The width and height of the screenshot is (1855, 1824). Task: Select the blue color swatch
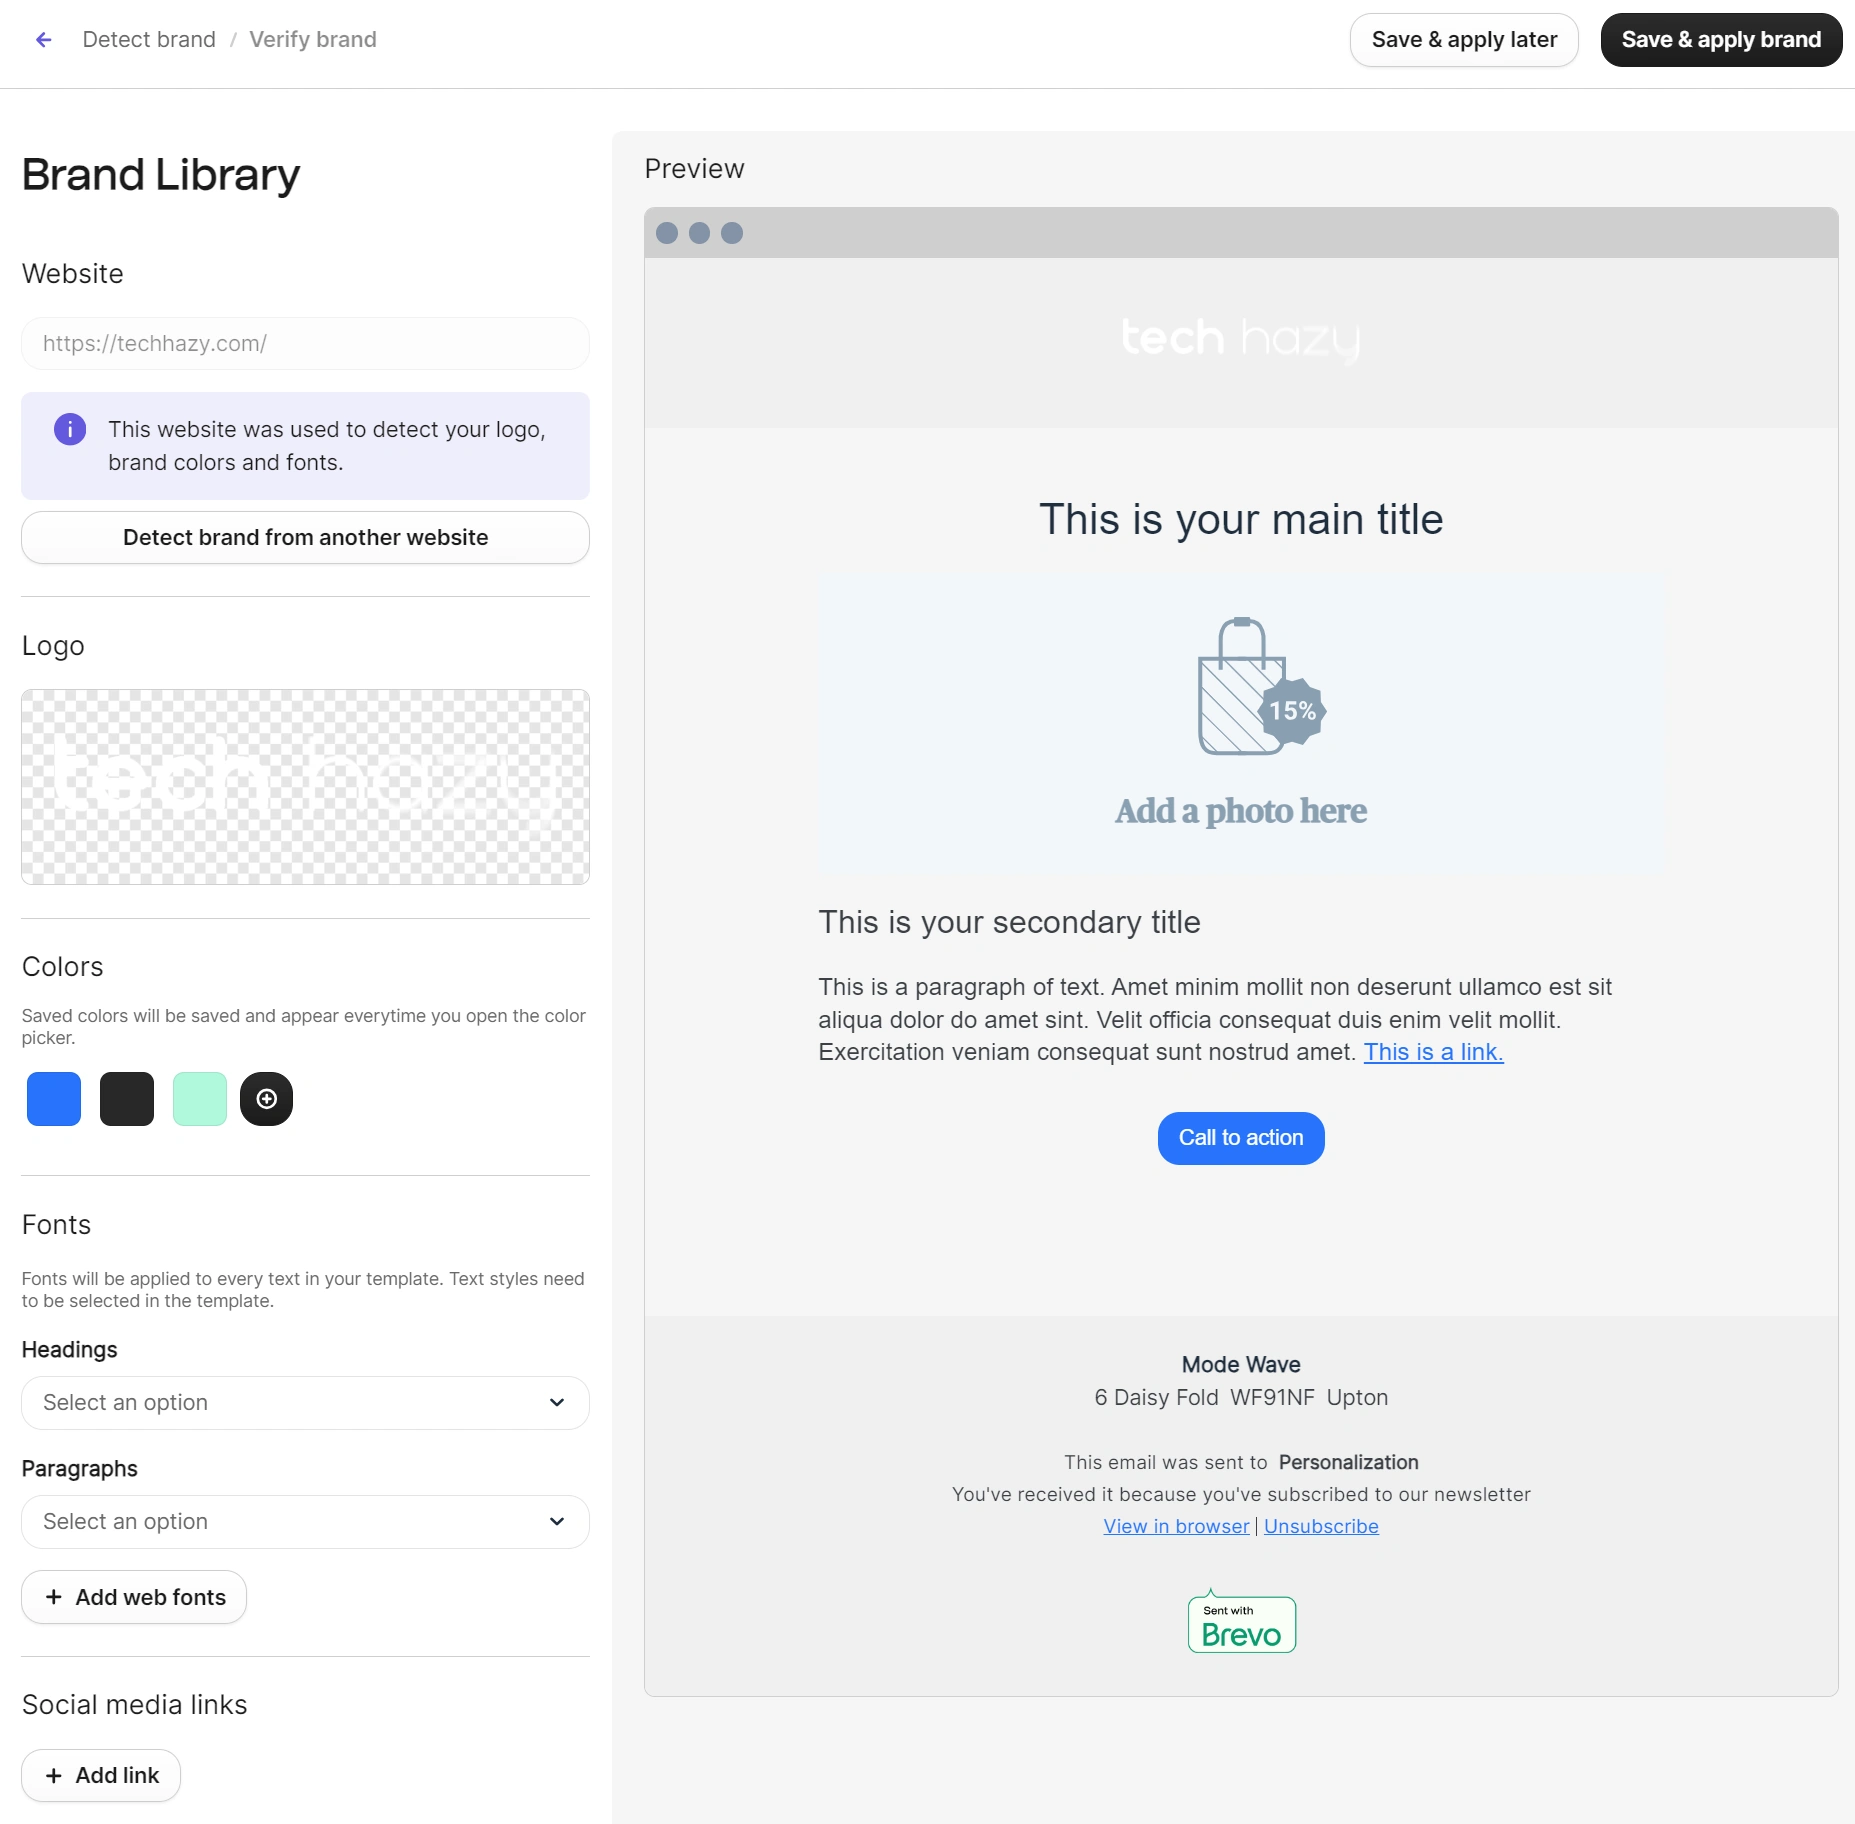54,1099
